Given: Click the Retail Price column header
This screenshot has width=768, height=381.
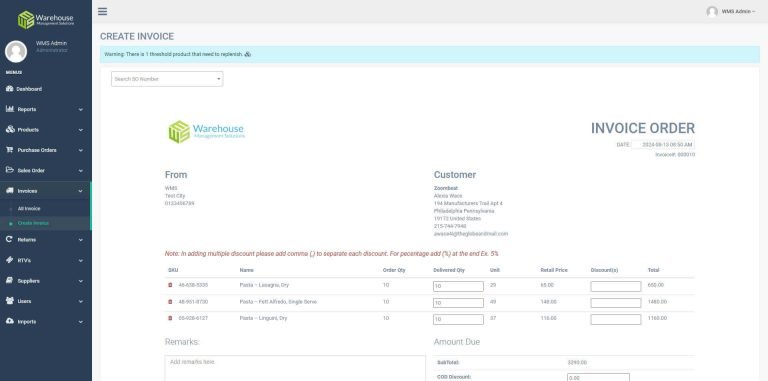Looking at the screenshot, I should click(554, 270).
